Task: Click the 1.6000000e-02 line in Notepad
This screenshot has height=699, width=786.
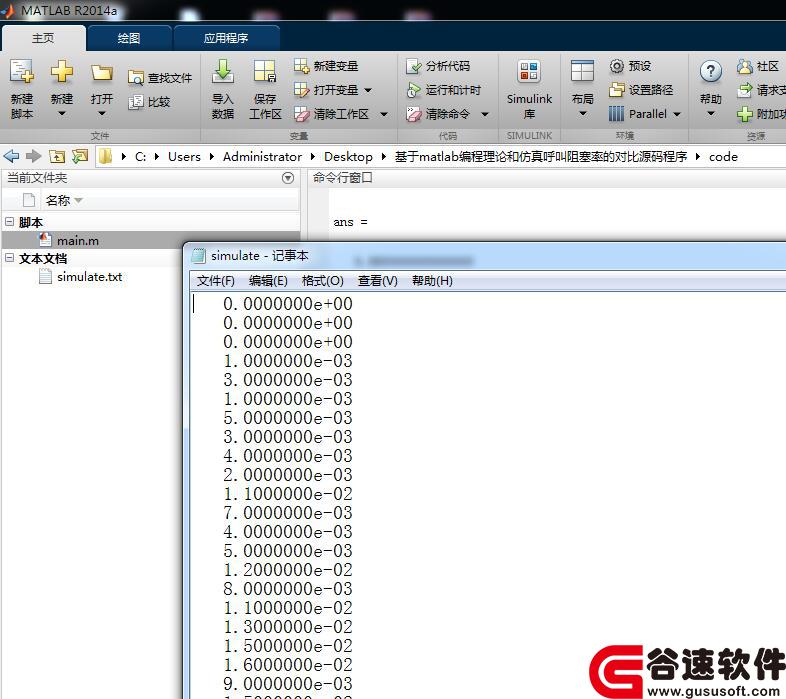Action: pos(288,664)
